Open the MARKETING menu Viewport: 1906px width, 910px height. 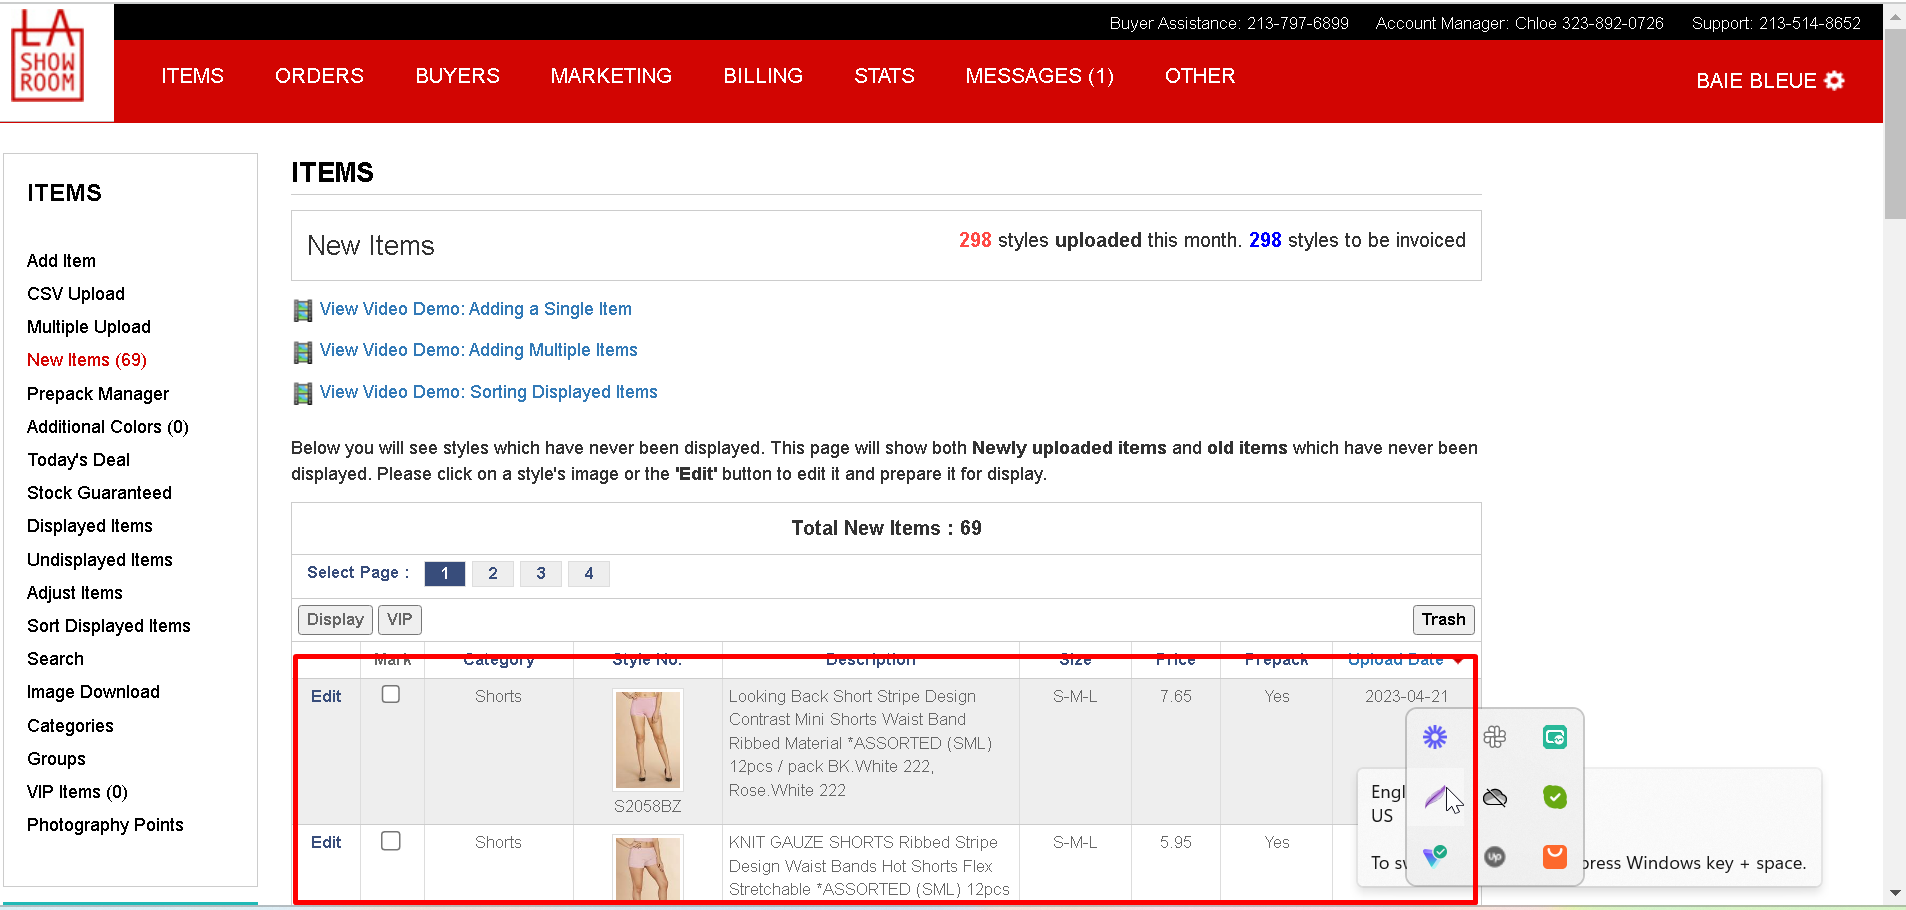pos(611,76)
